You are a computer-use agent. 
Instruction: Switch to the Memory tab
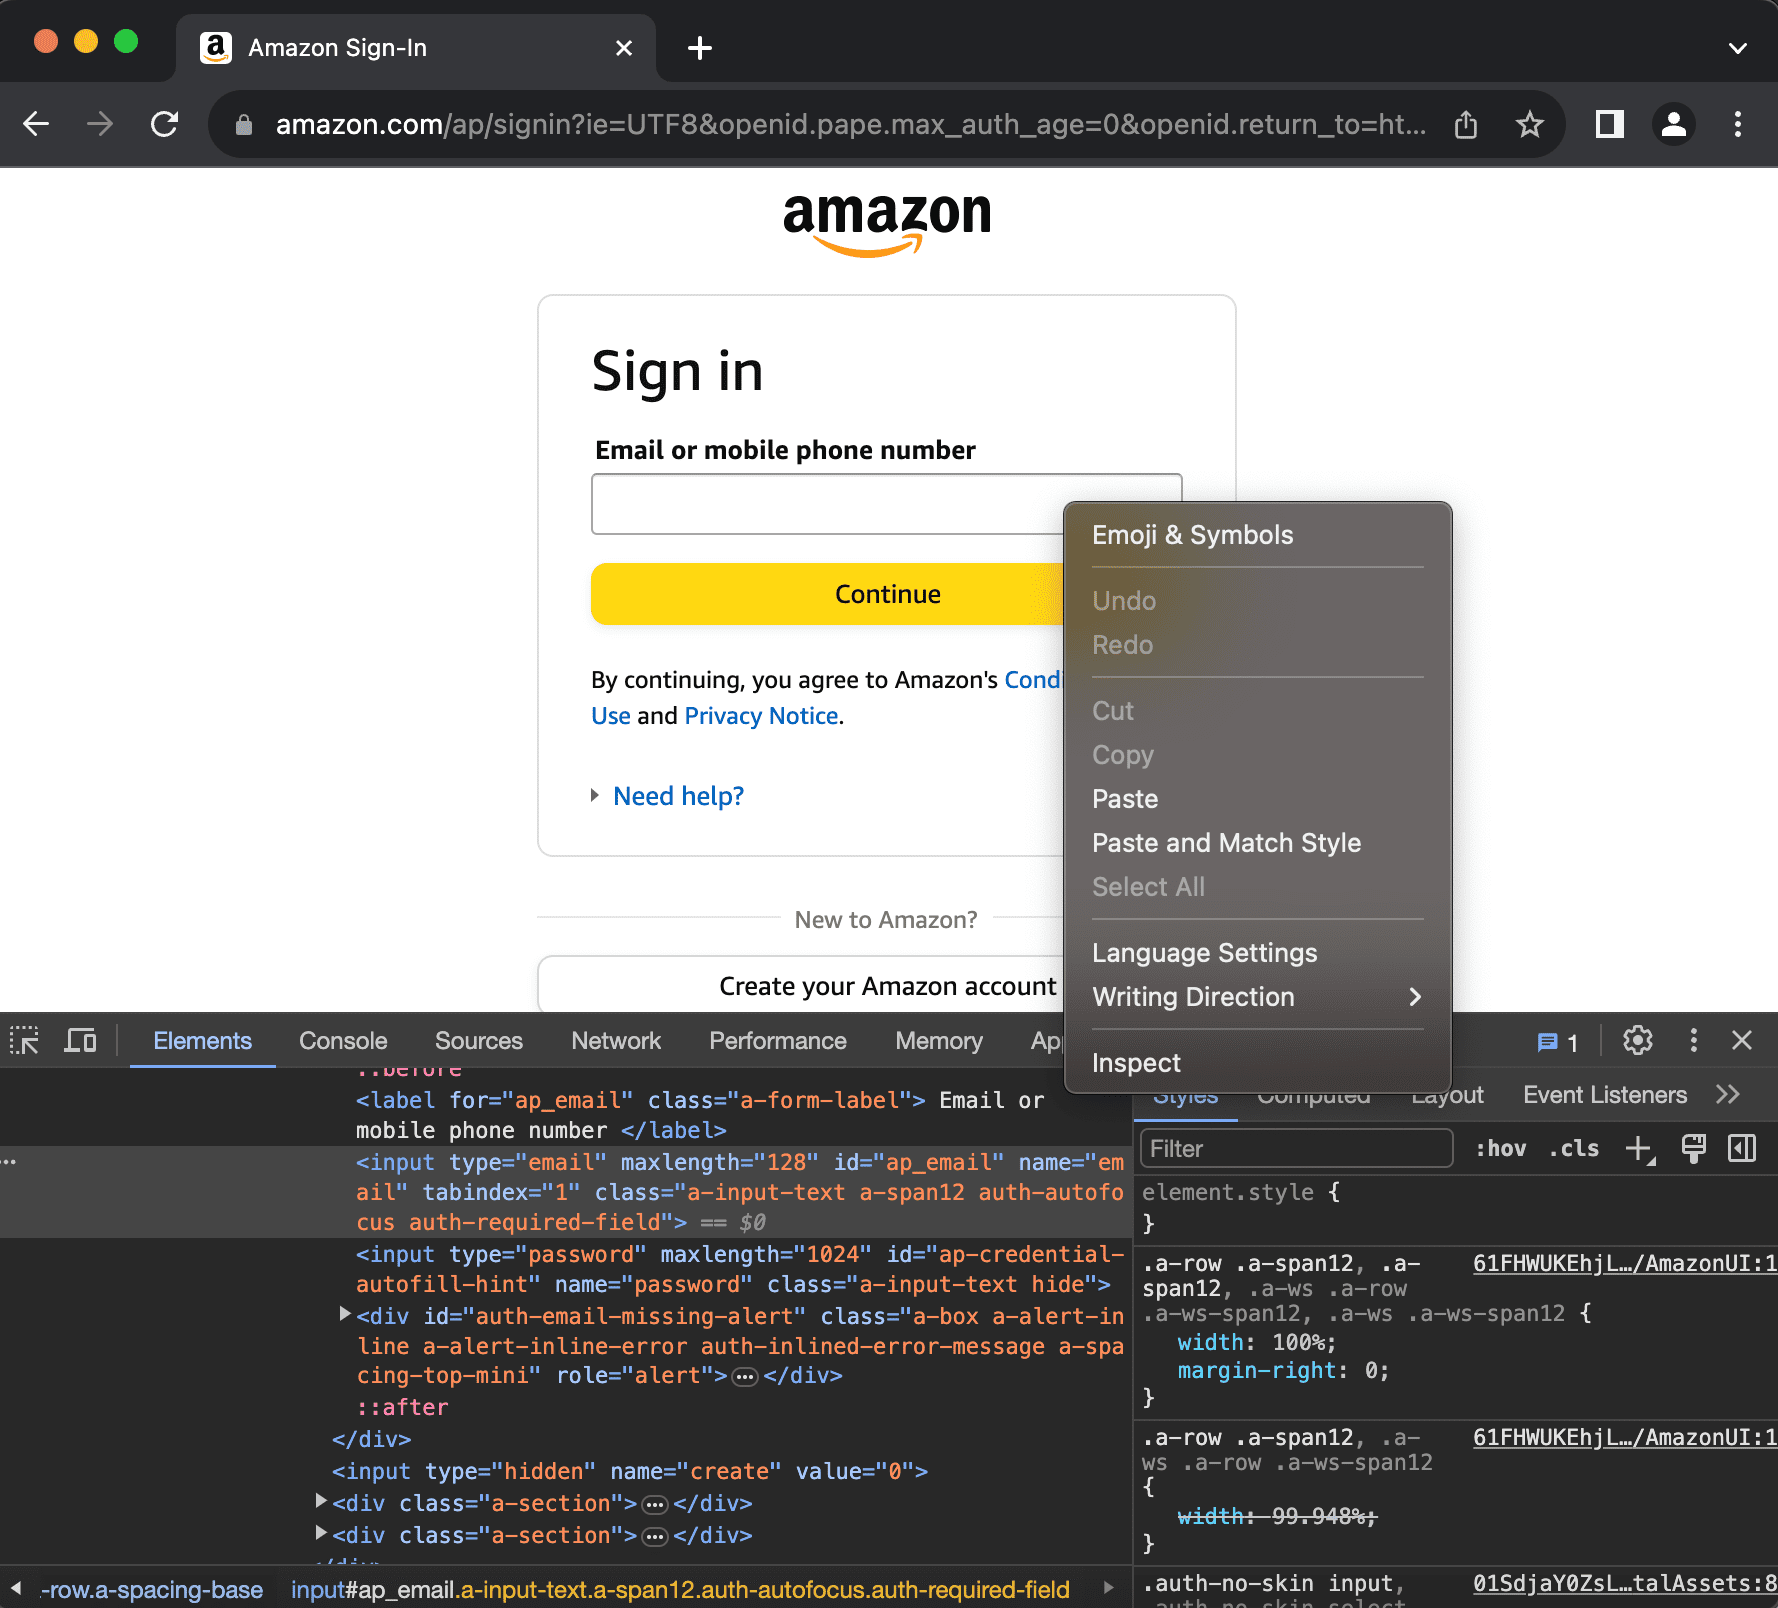pos(939,1041)
